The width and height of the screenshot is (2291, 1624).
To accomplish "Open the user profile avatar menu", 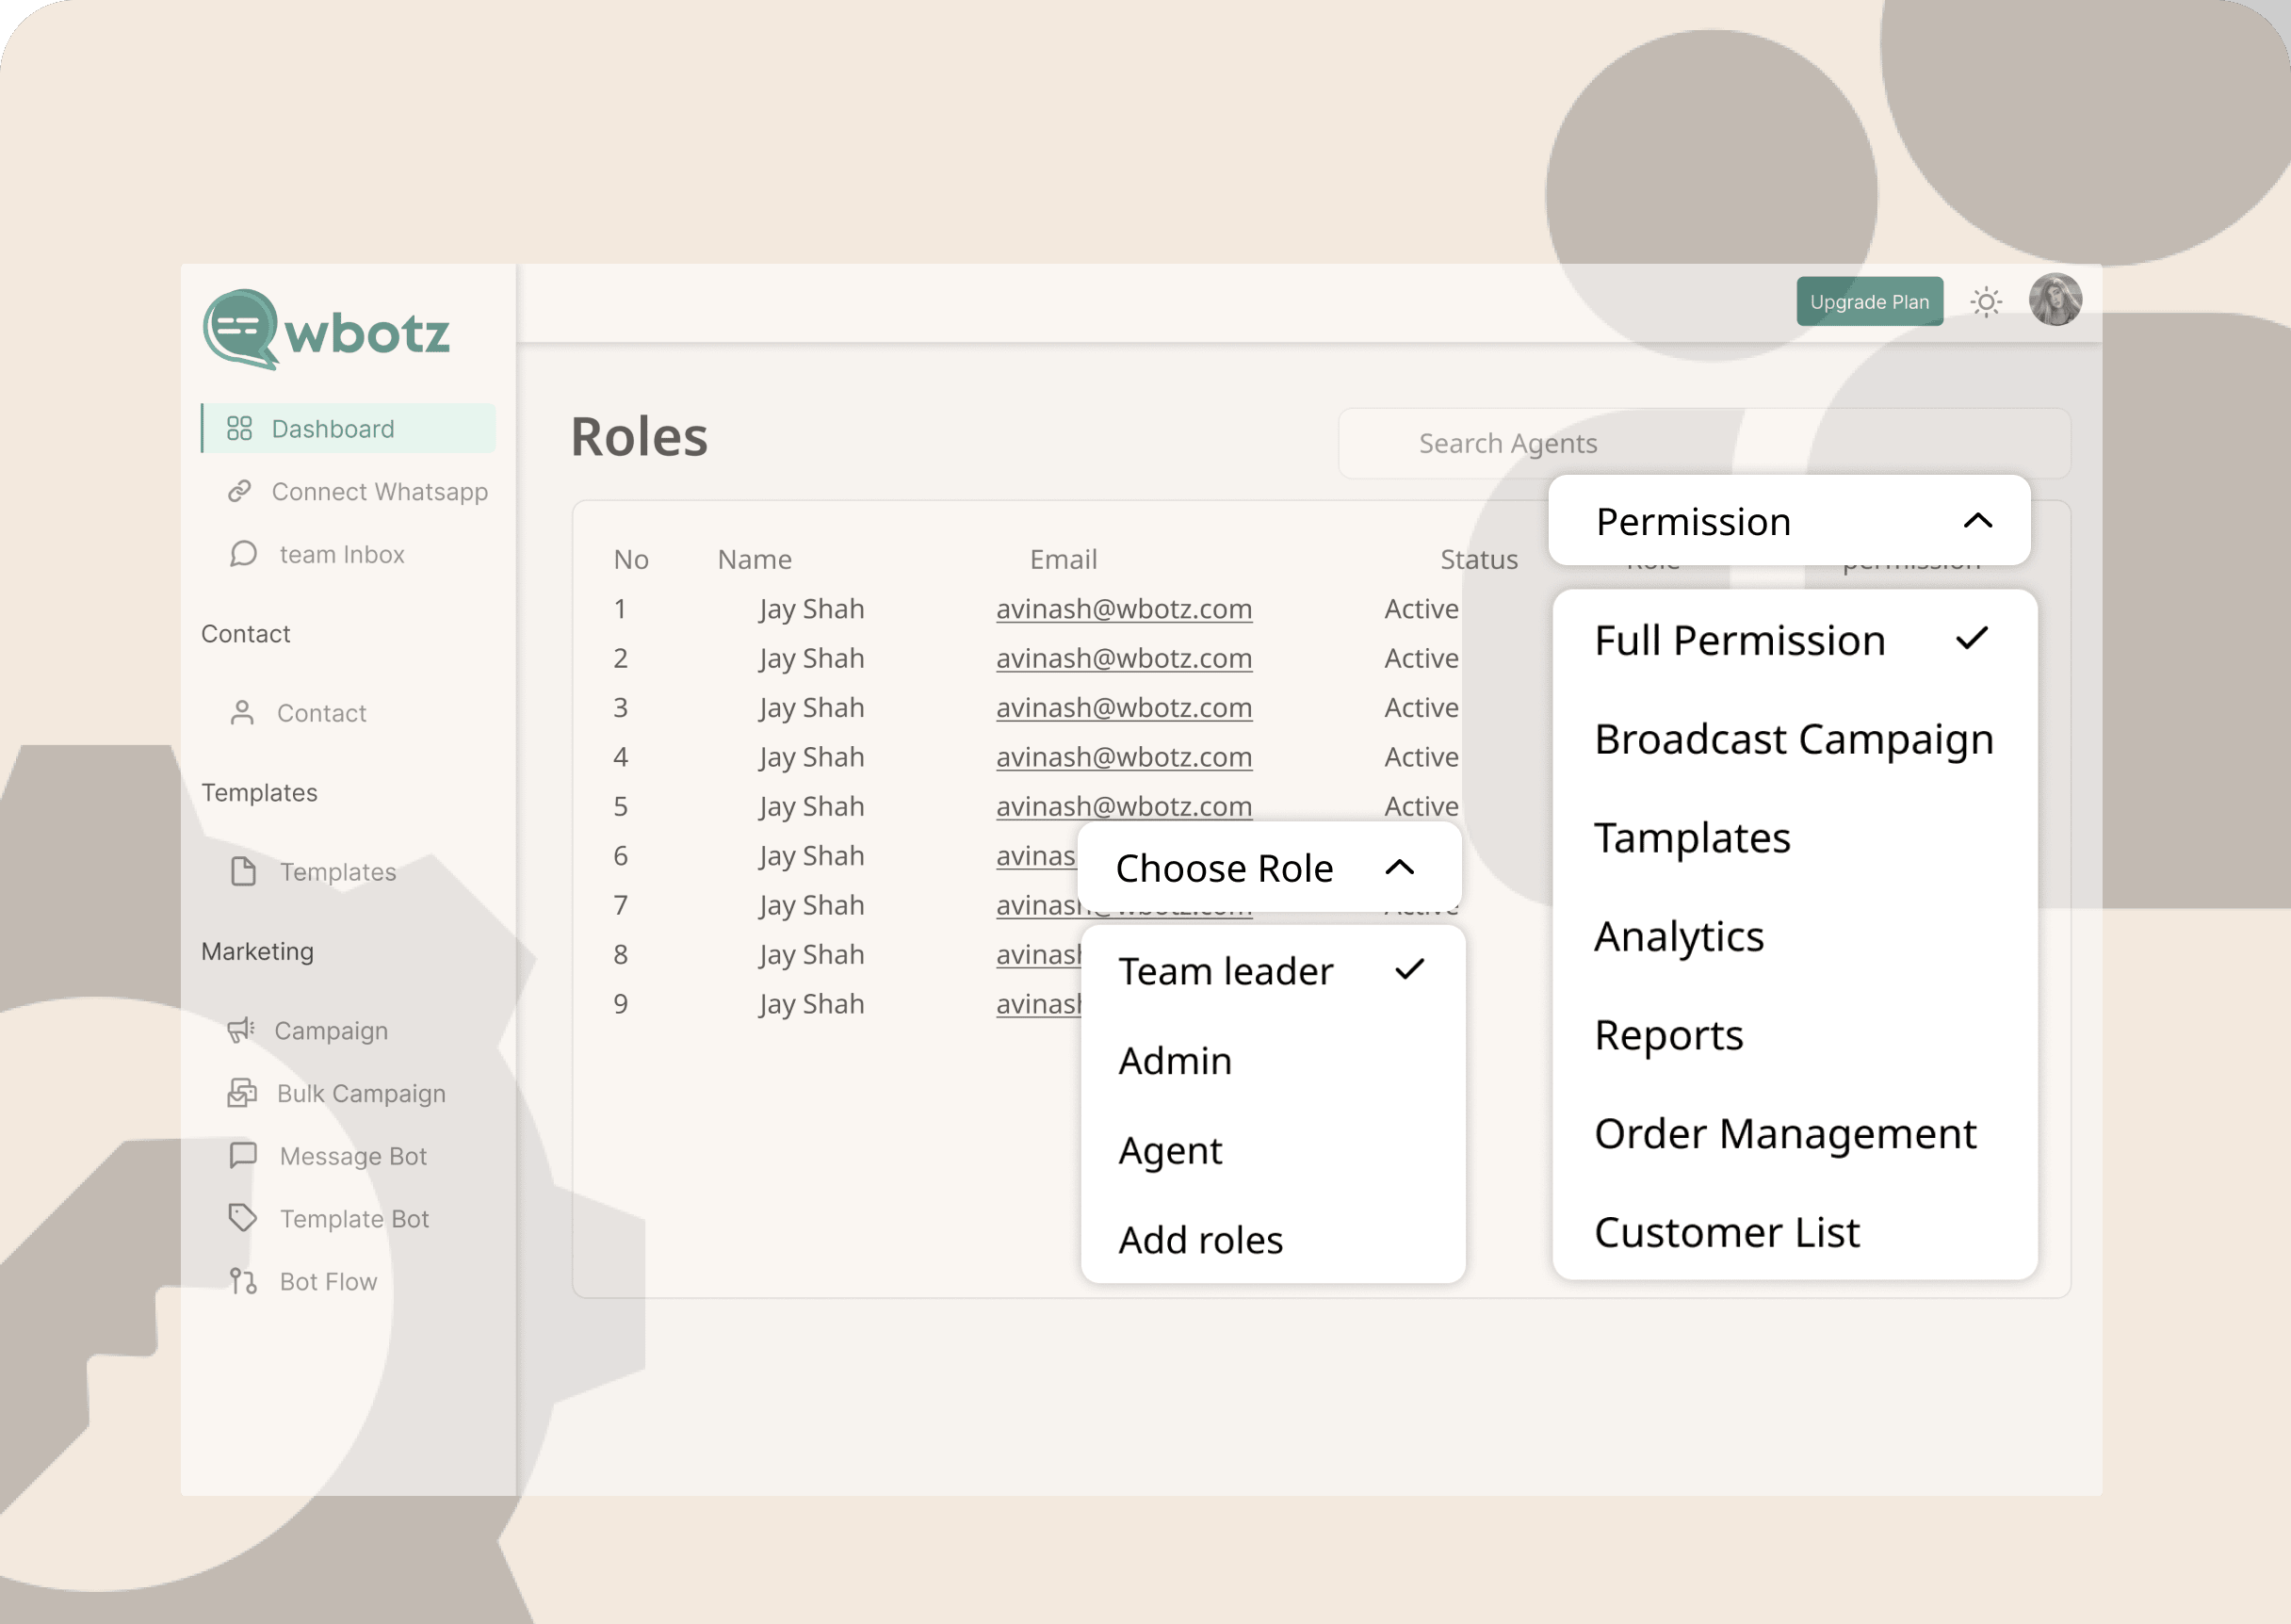I will pos(2055,300).
